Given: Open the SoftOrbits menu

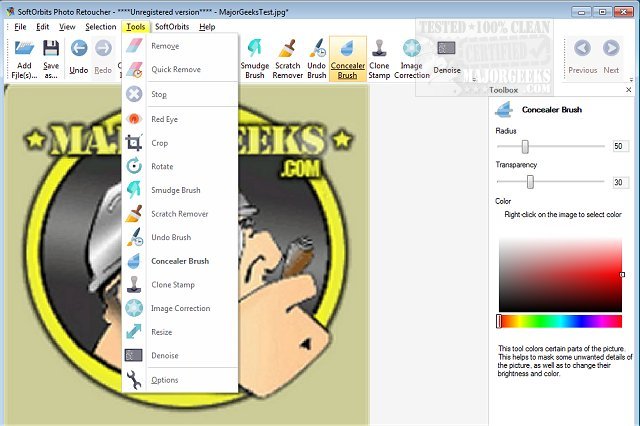Looking at the screenshot, I should tap(172, 27).
